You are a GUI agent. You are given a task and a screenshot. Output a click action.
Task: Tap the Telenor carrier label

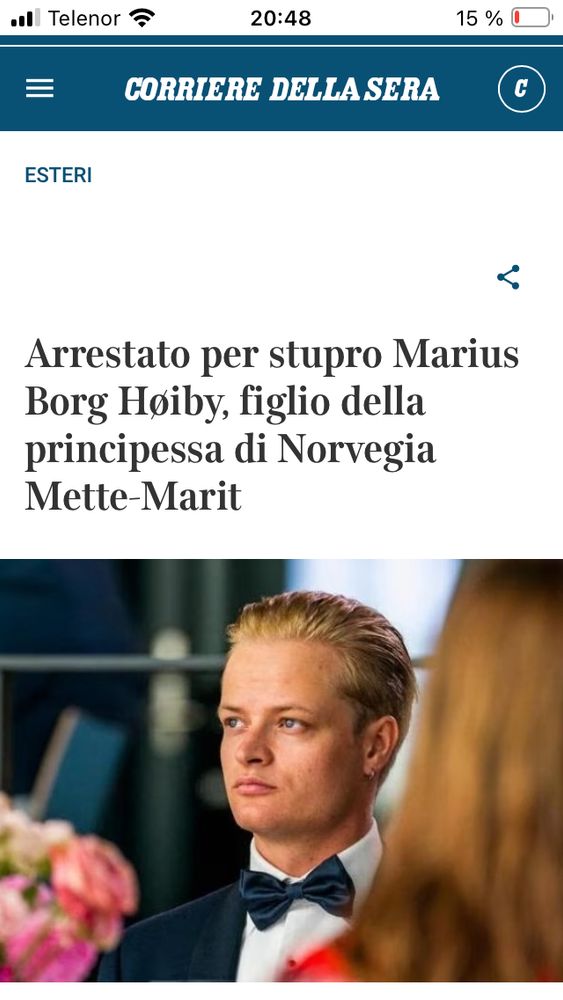pyautogui.click(x=84, y=18)
